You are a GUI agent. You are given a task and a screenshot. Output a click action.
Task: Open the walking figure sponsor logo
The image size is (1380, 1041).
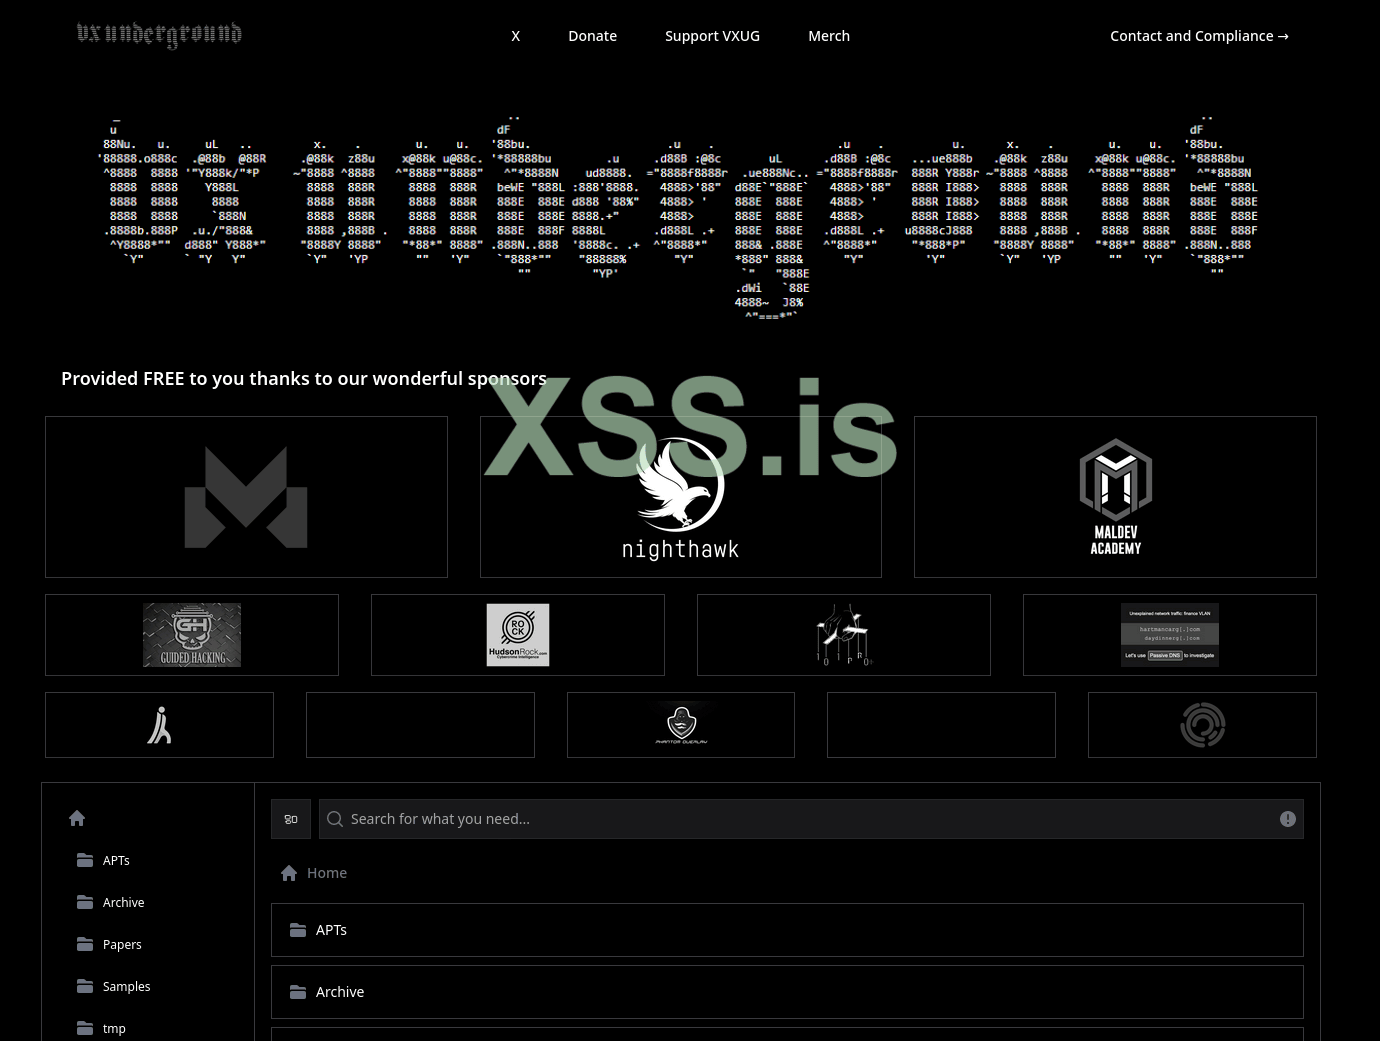[159, 725]
